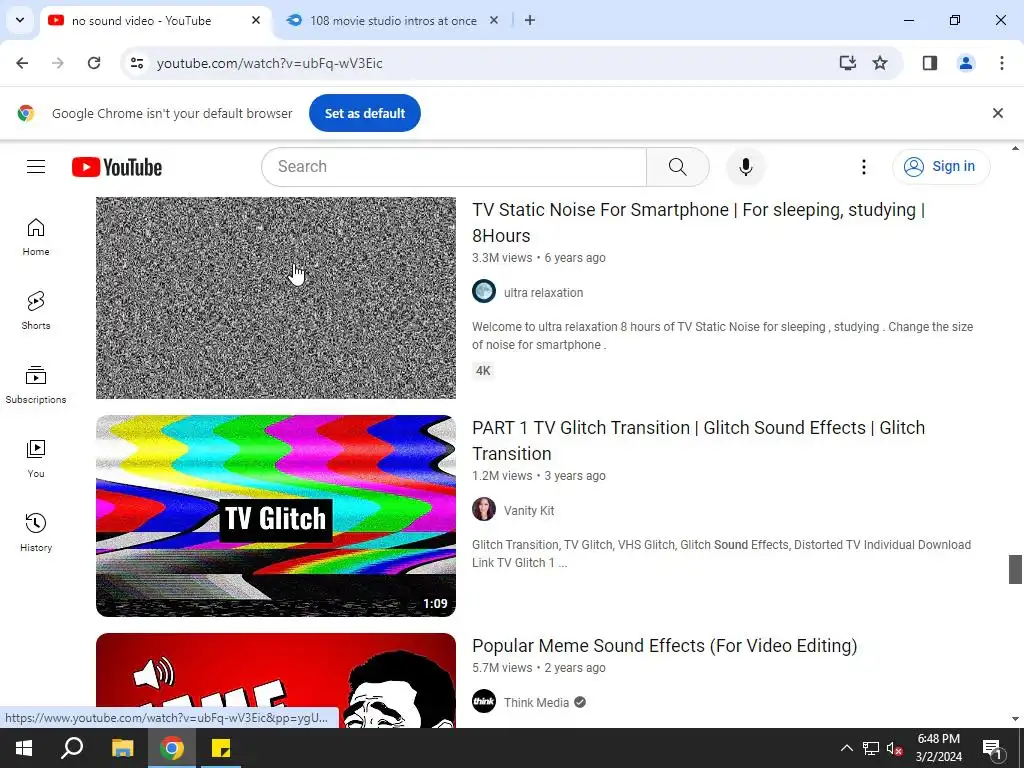Open the Chrome three-dot menu
This screenshot has height=768, width=1024.
[x=1002, y=63]
